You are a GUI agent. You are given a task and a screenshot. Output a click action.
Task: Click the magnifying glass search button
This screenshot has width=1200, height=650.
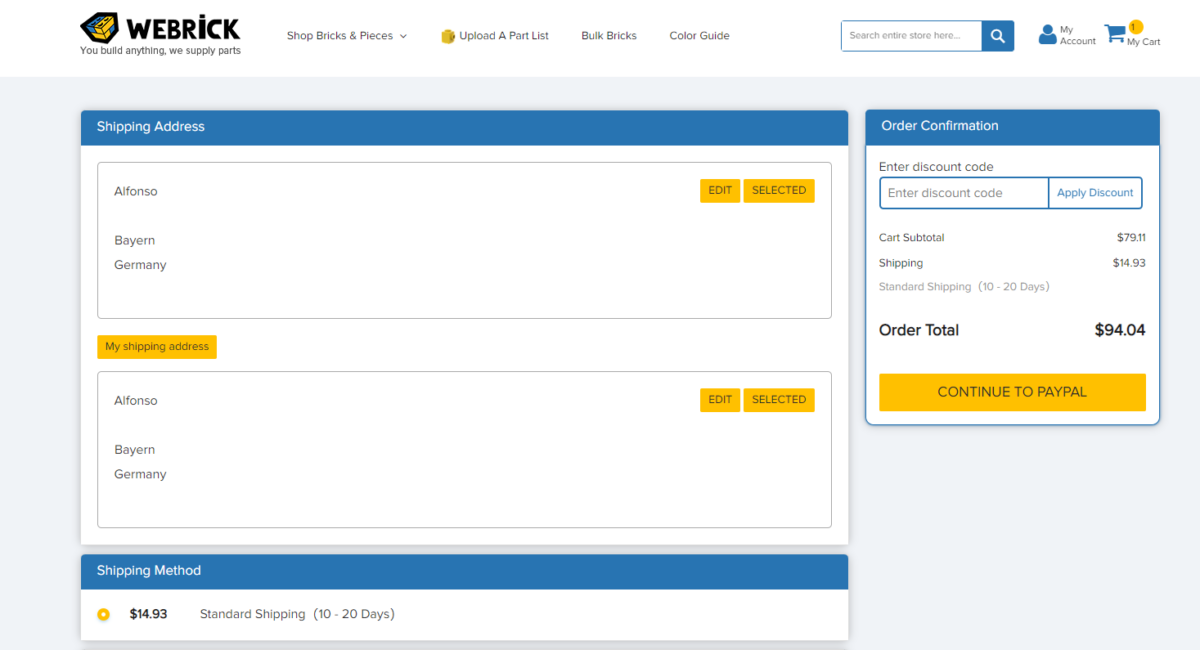pyautogui.click(x=997, y=36)
